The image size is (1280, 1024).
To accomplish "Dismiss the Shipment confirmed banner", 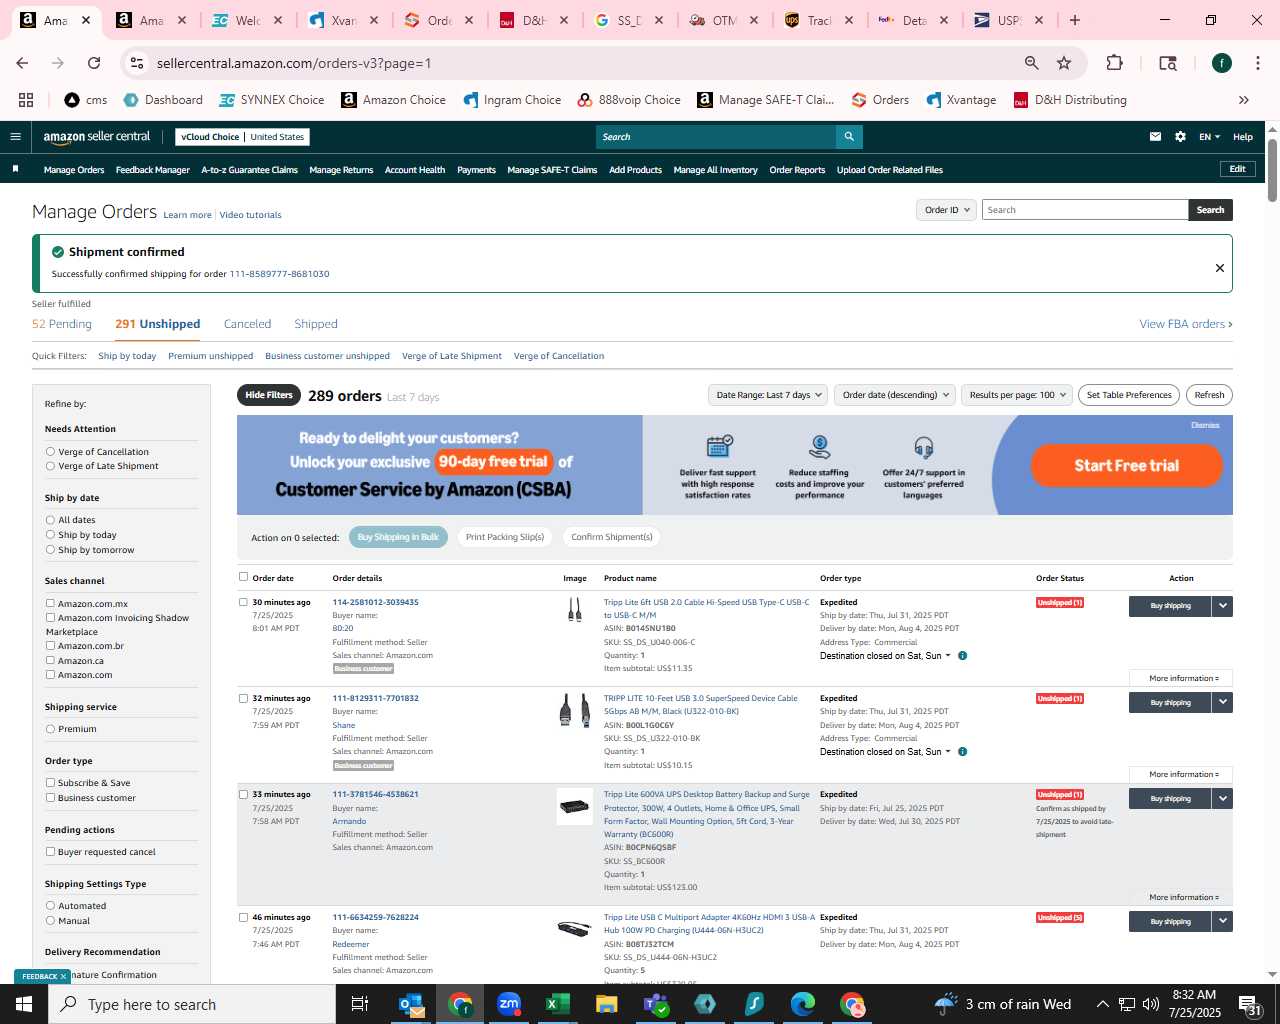I will pos(1219,268).
